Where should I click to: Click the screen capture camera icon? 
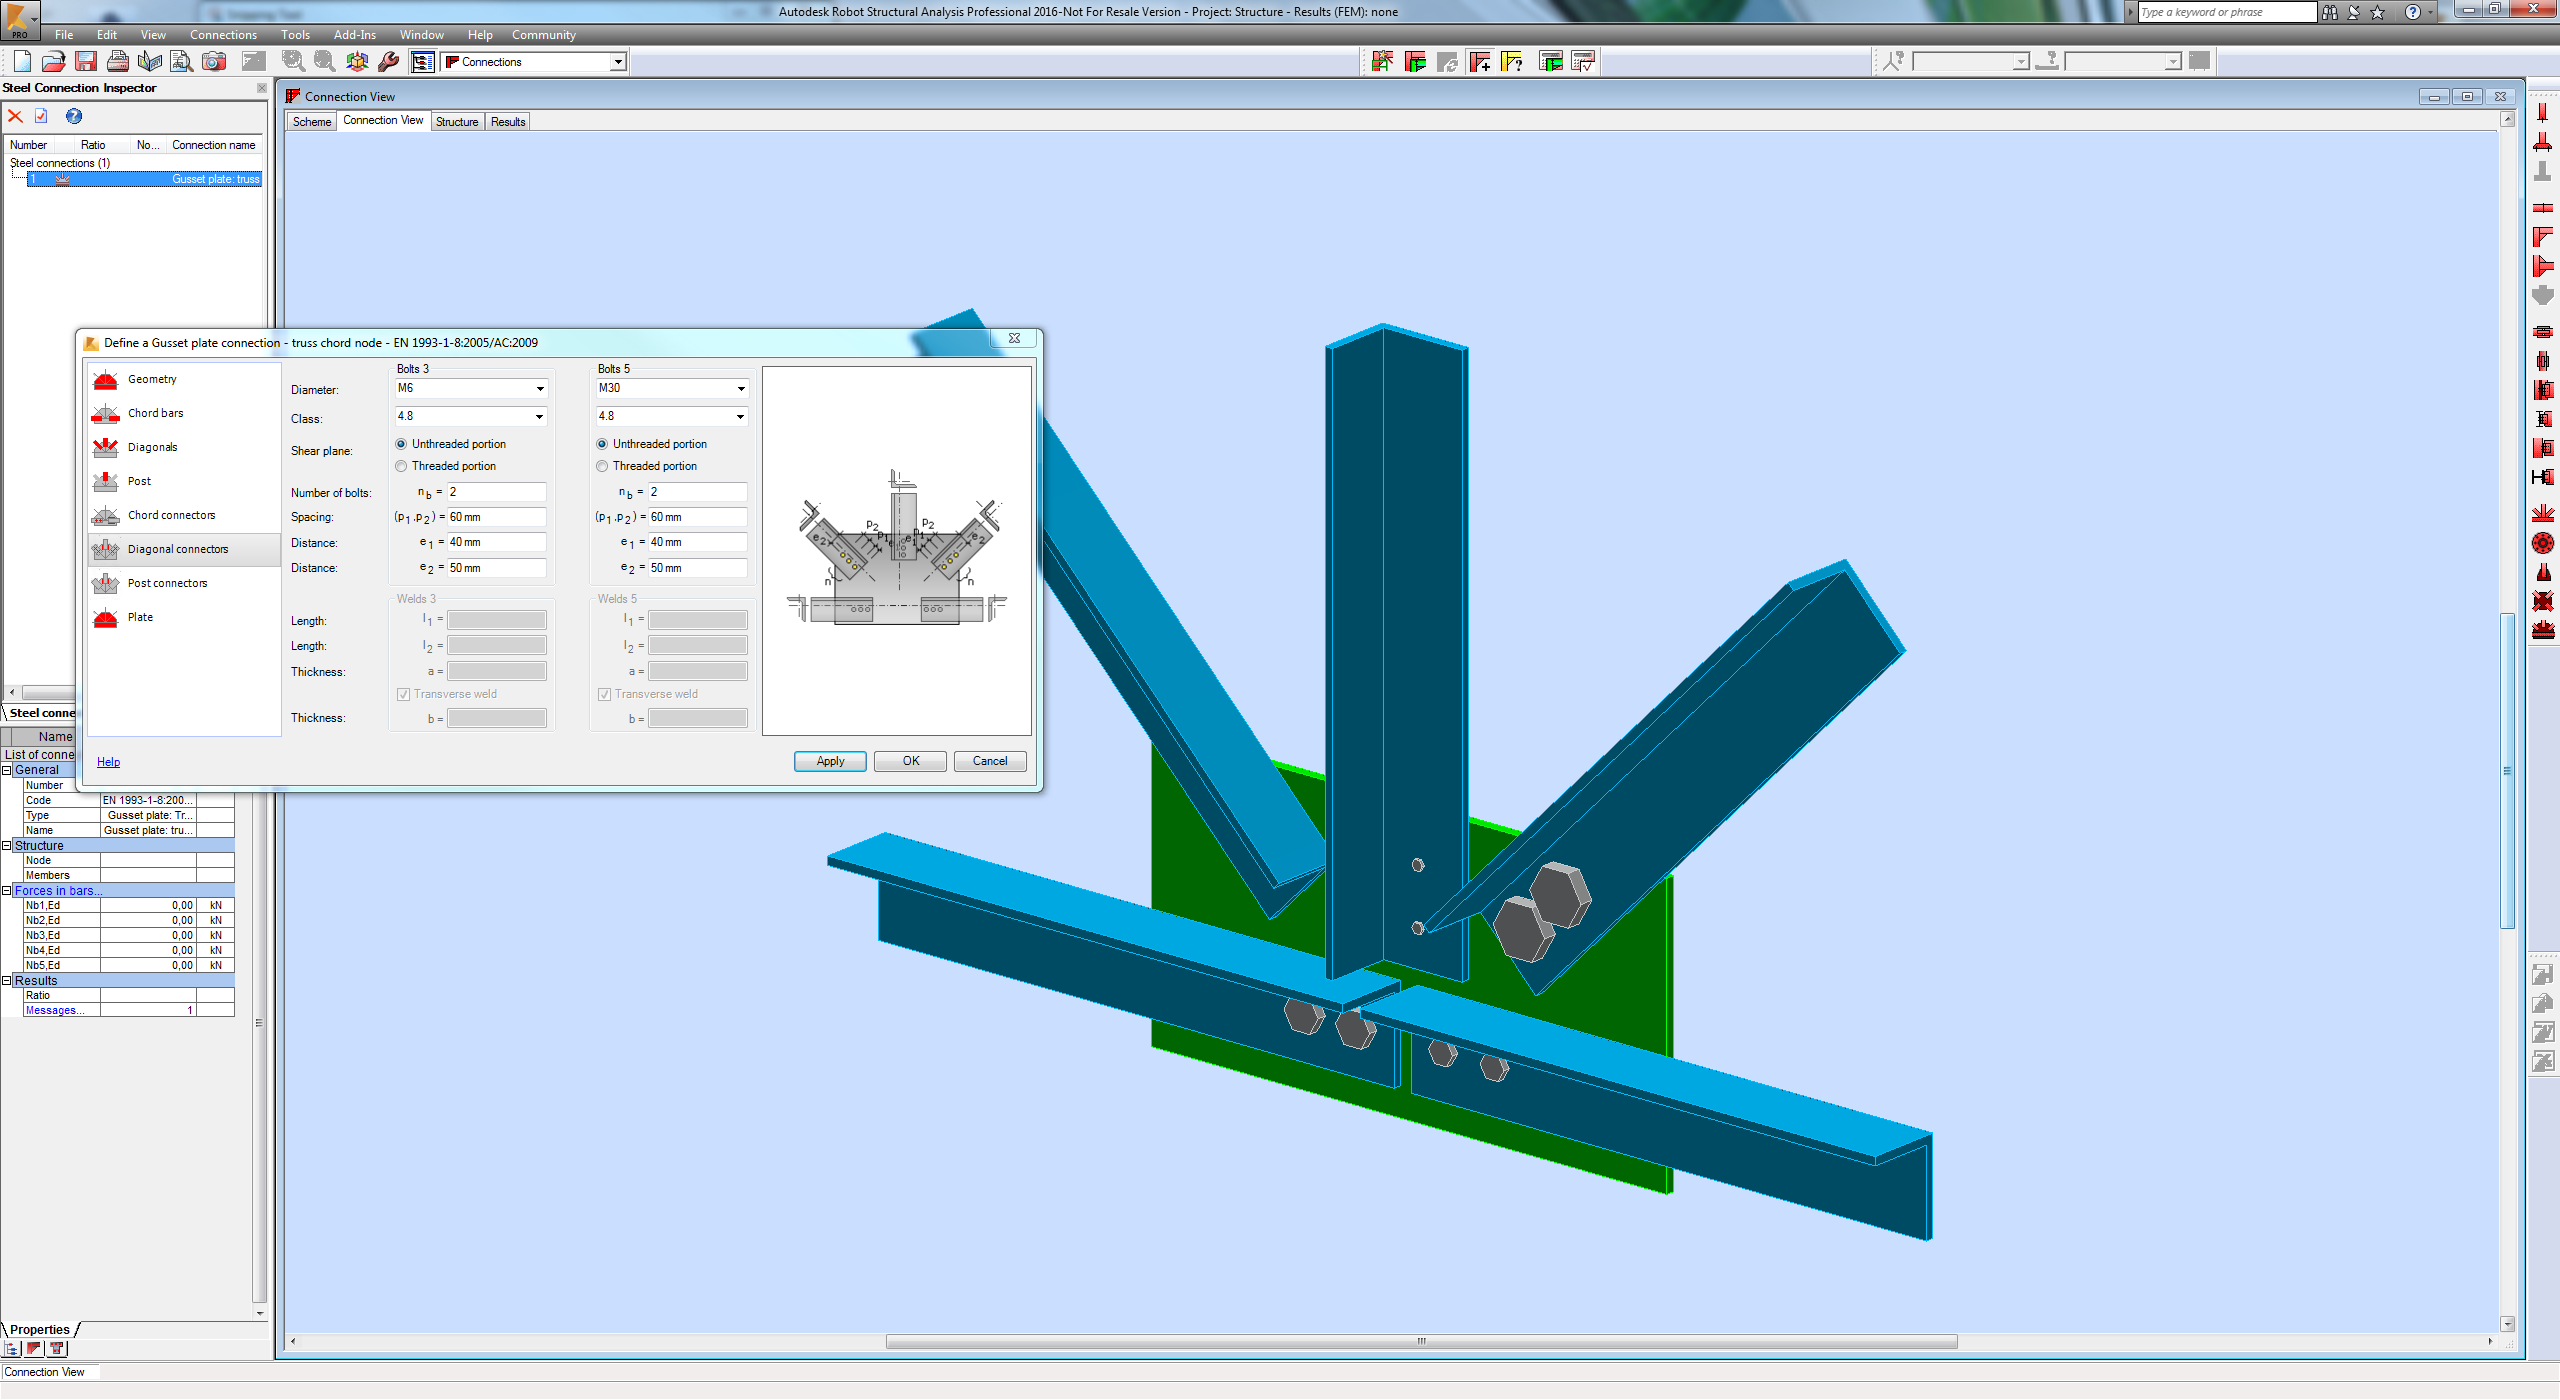click(214, 62)
